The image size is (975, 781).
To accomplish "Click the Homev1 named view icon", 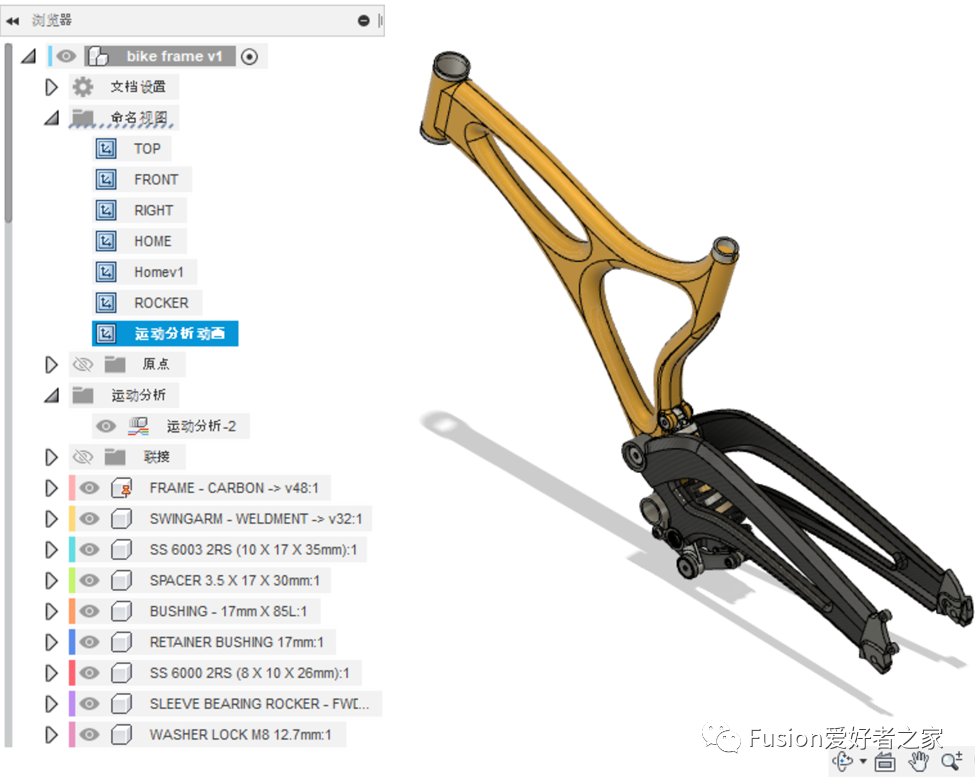I will pos(106,272).
